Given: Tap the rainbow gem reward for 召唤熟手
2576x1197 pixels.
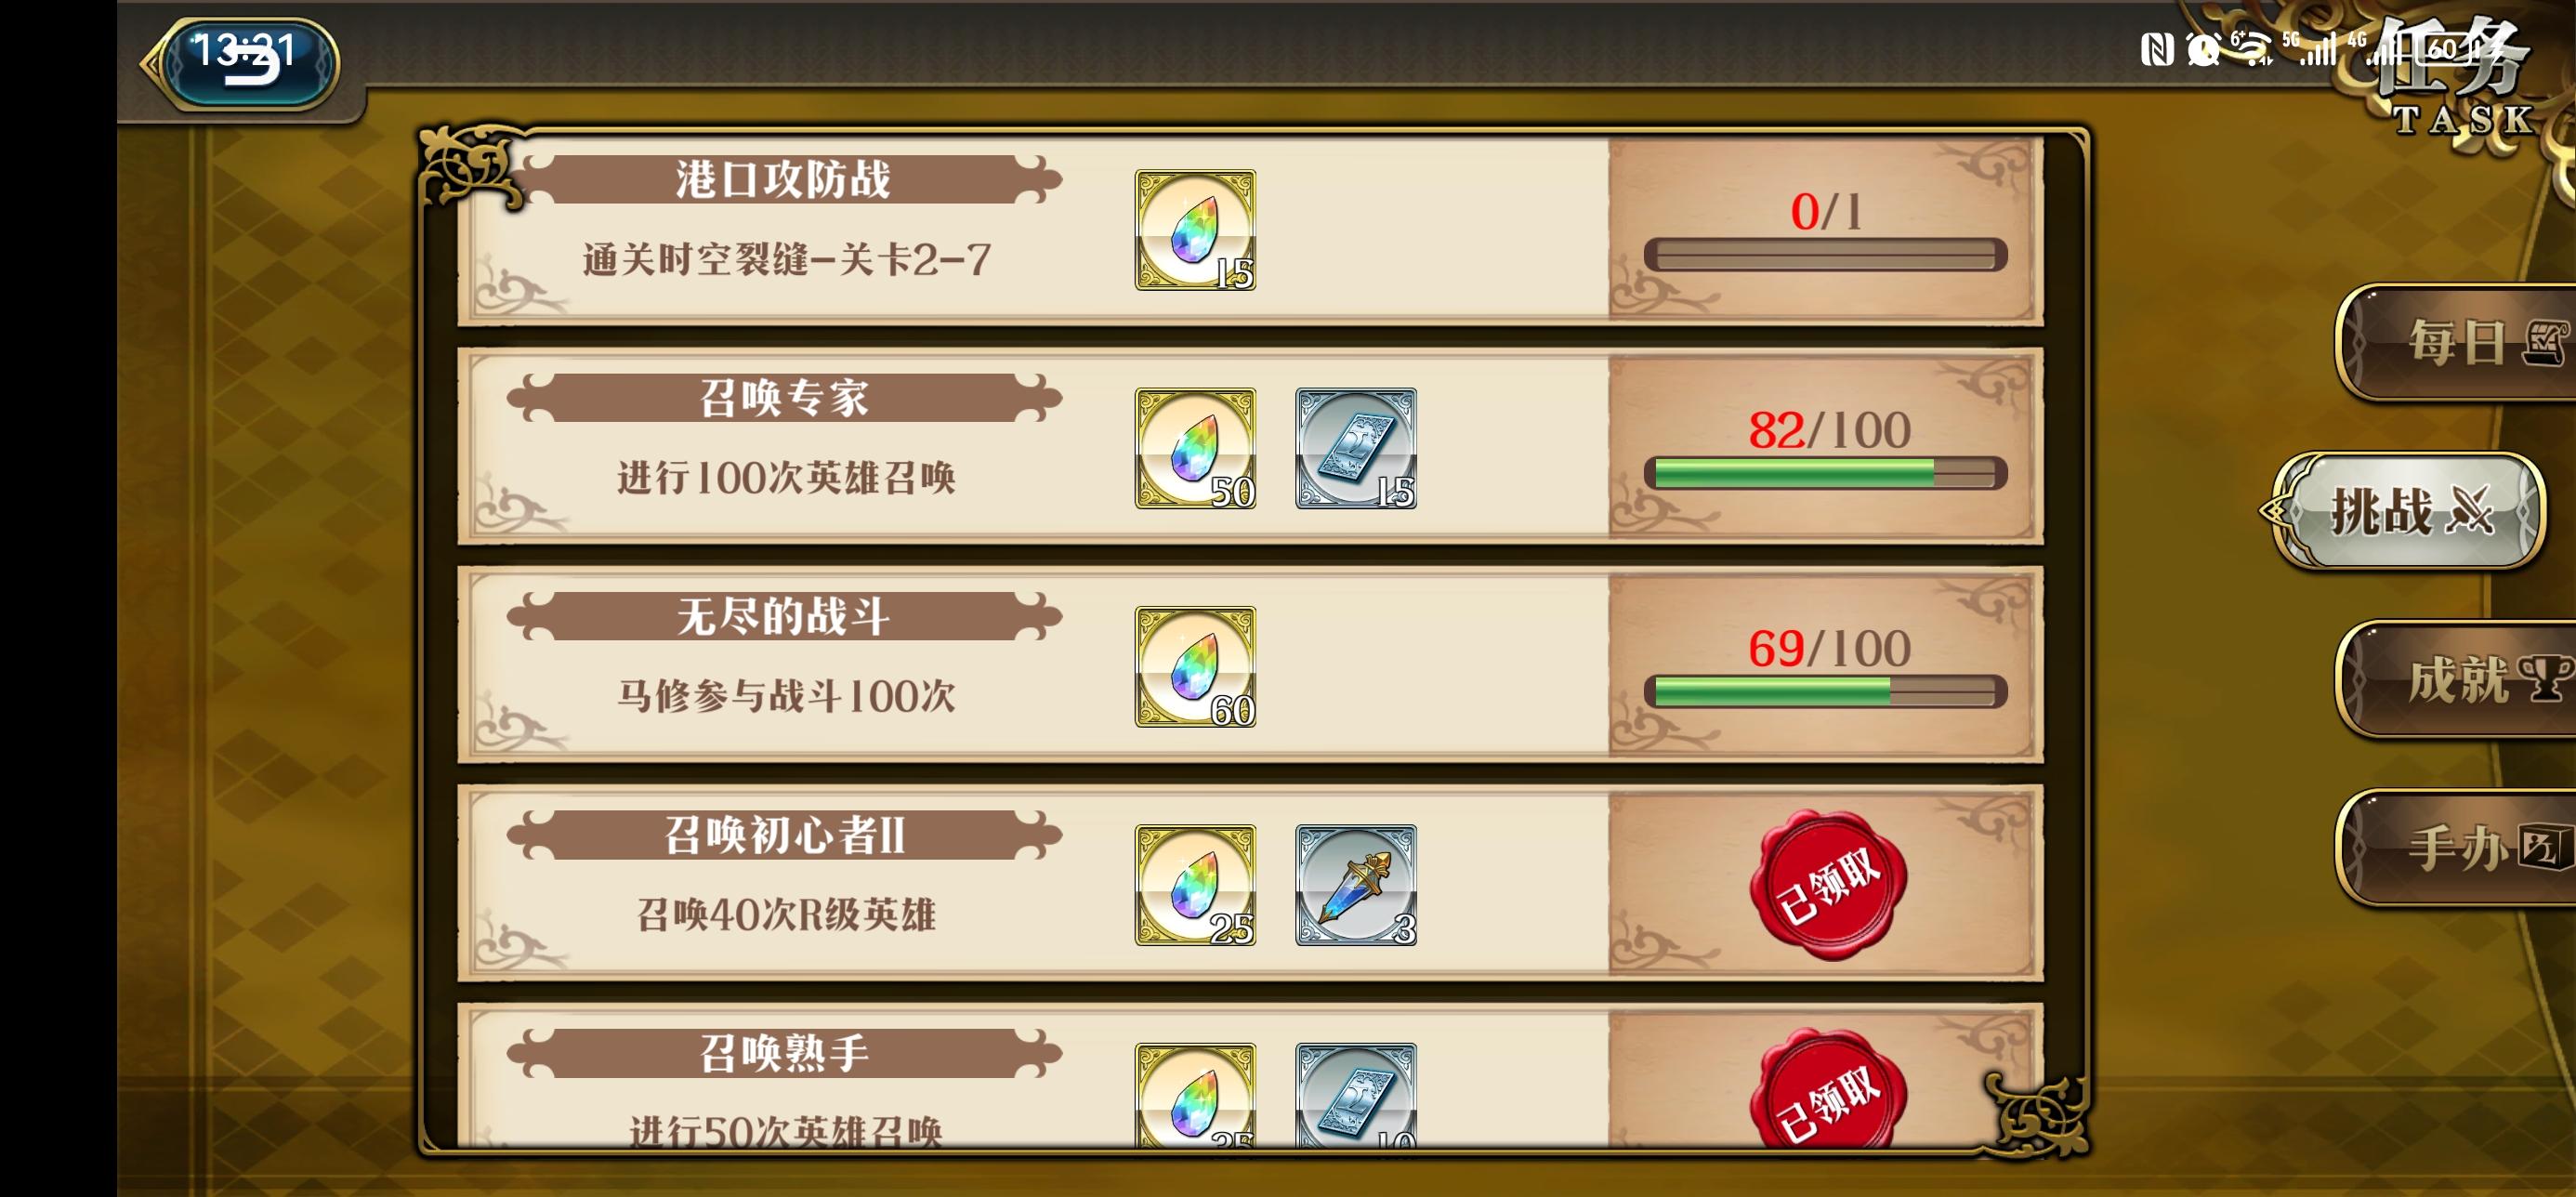Looking at the screenshot, I should click(x=1195, y=1096).
